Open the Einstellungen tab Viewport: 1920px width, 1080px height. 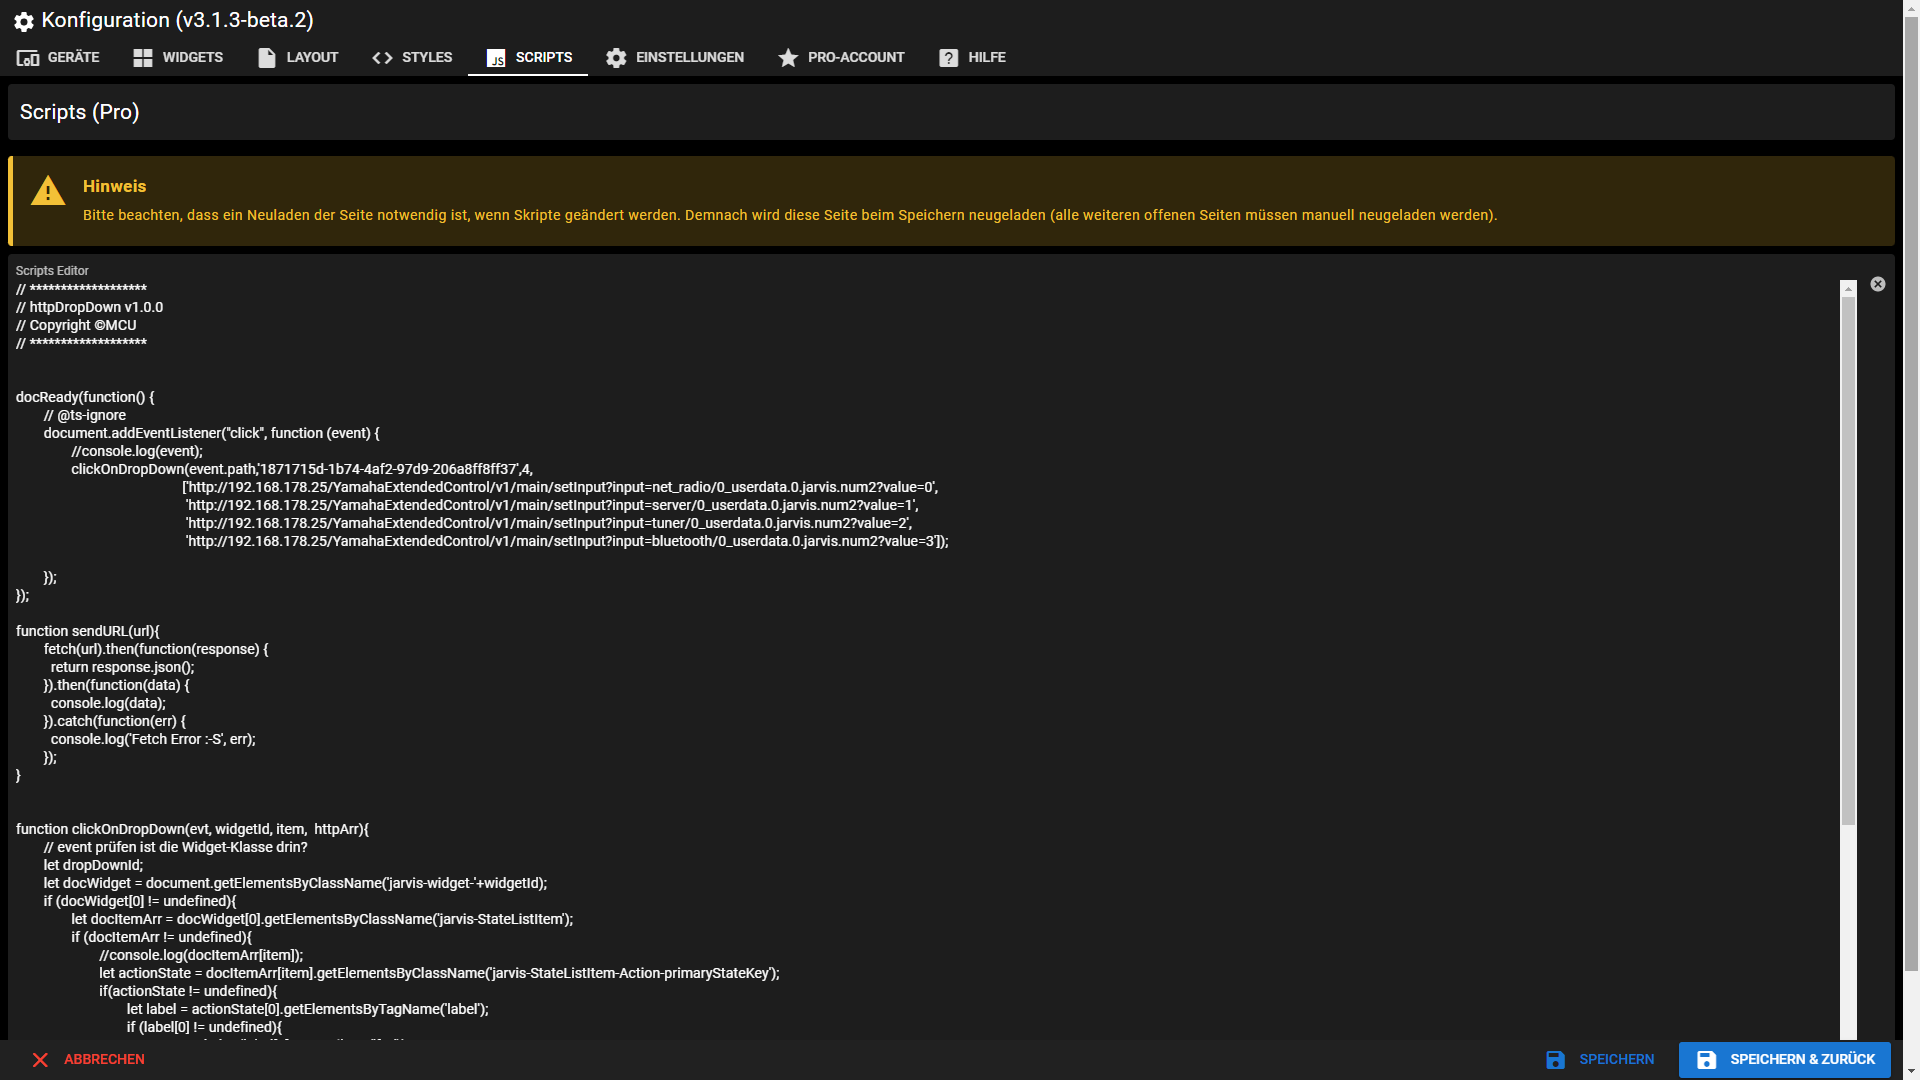click(674, 57)
